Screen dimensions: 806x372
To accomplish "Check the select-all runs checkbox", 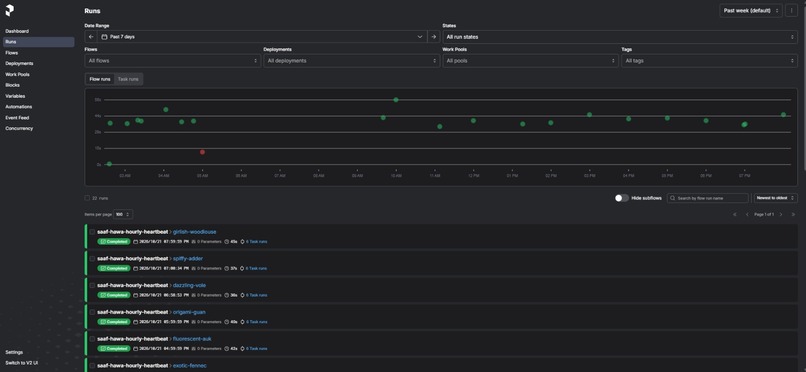I will click(x=87, y=198).
